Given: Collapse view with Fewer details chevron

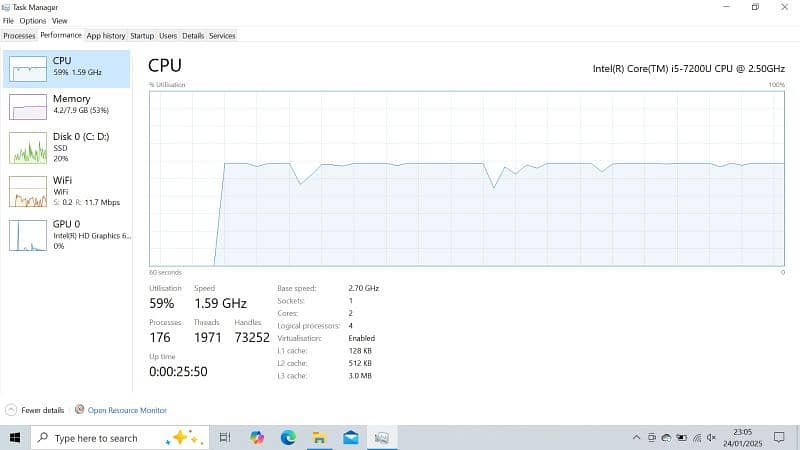Looking at the screenshot, I should [11, 410].
